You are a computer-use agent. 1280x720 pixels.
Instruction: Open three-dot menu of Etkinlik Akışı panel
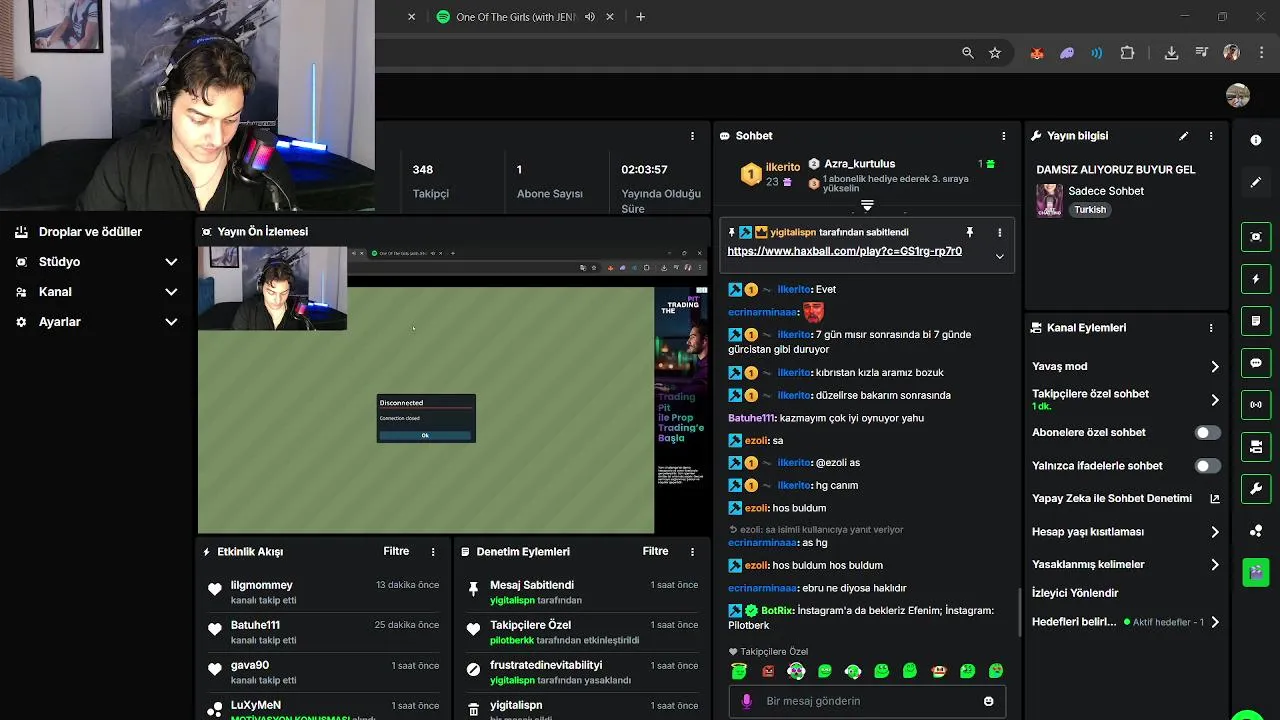433,552
